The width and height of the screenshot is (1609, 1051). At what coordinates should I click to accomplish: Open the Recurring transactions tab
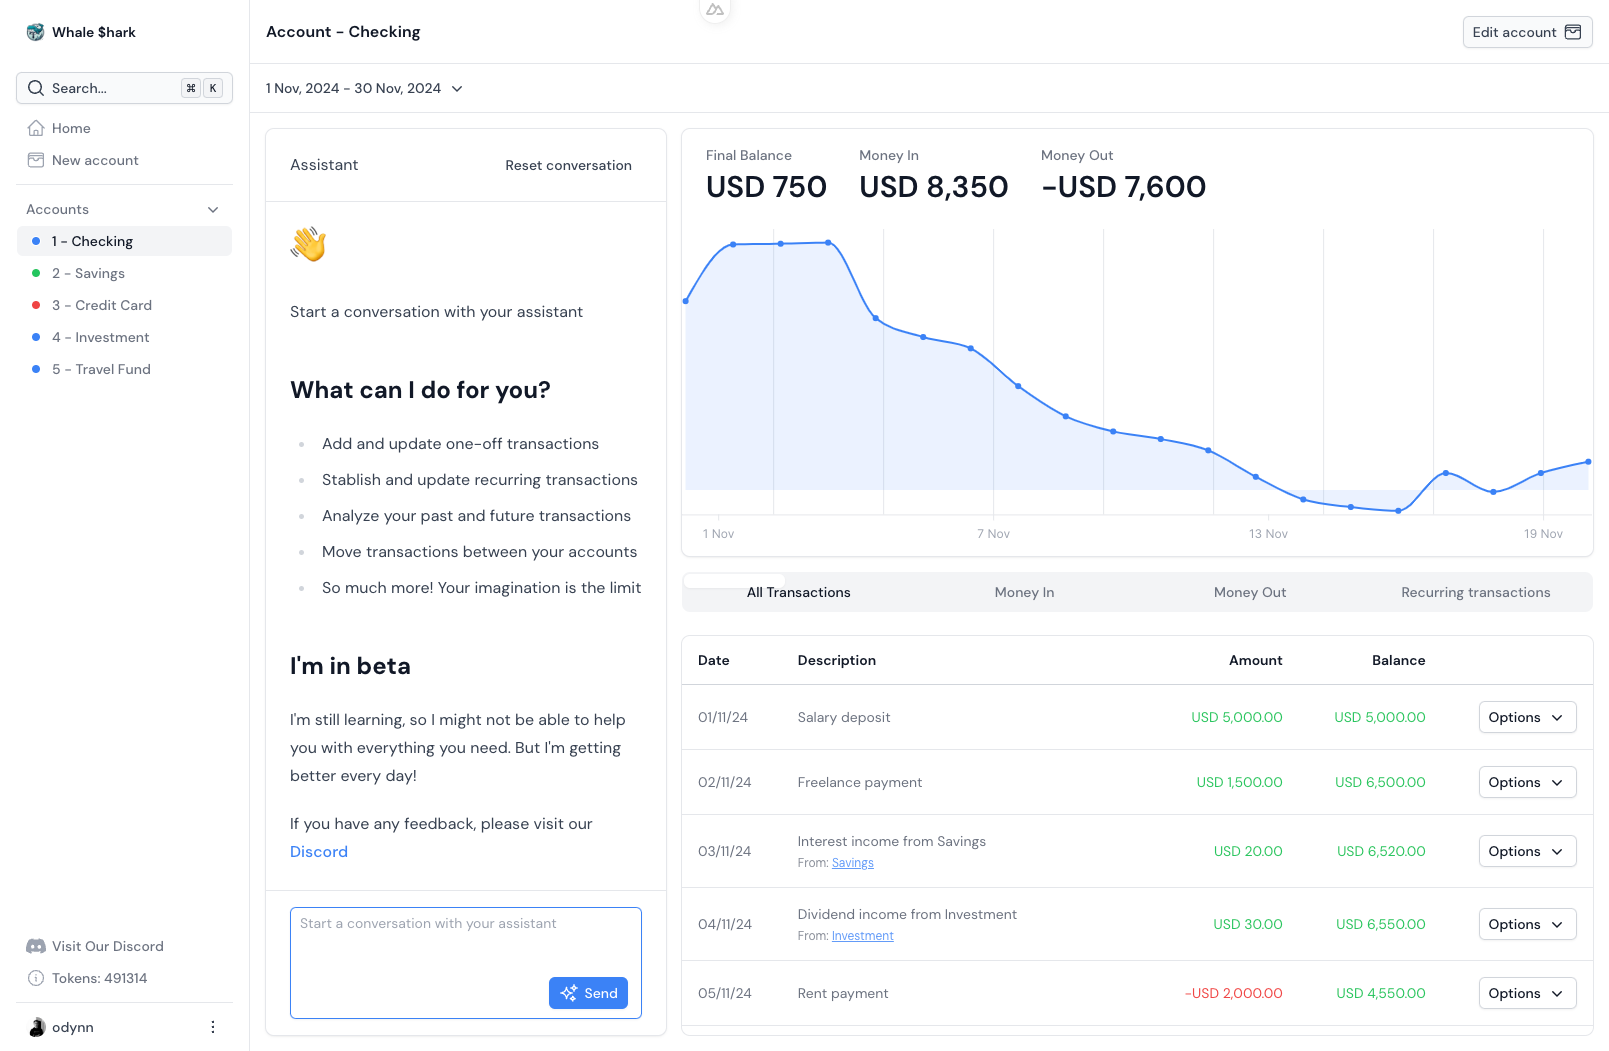click(x=1475, y=592)
